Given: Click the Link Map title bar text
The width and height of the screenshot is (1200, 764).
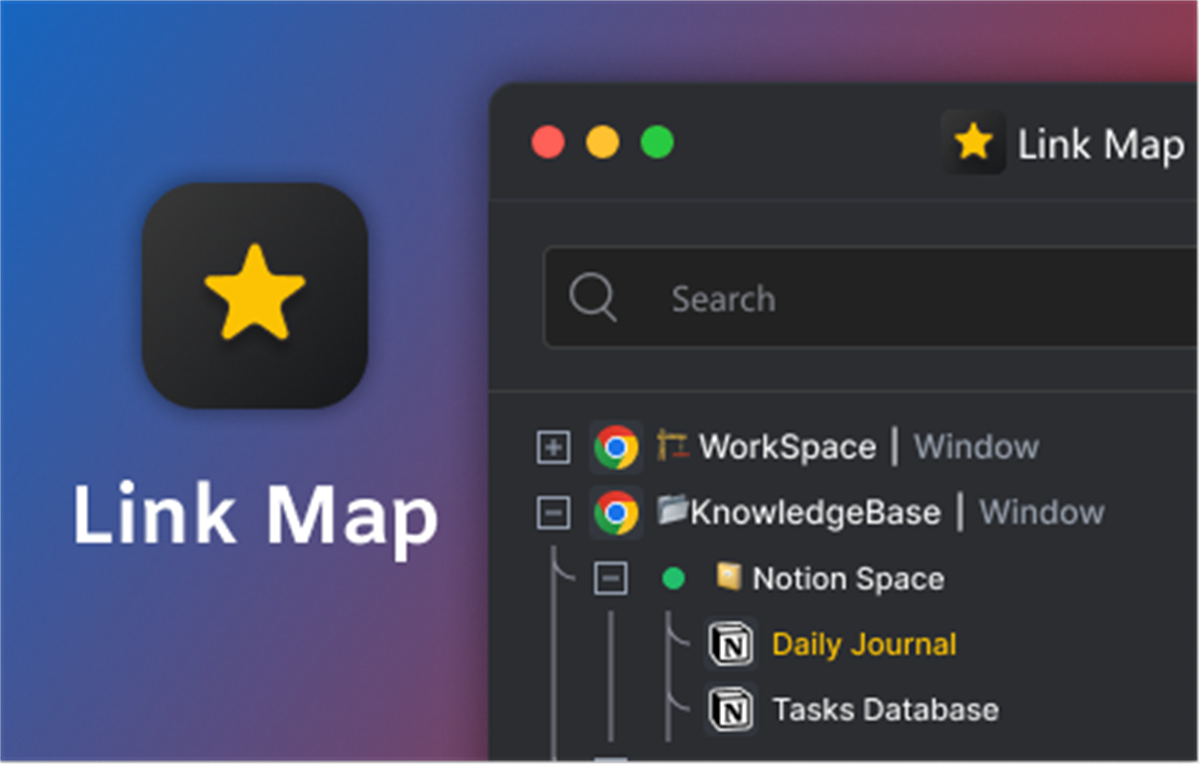Looking at the screenshot, I should tap(1101, 145).
